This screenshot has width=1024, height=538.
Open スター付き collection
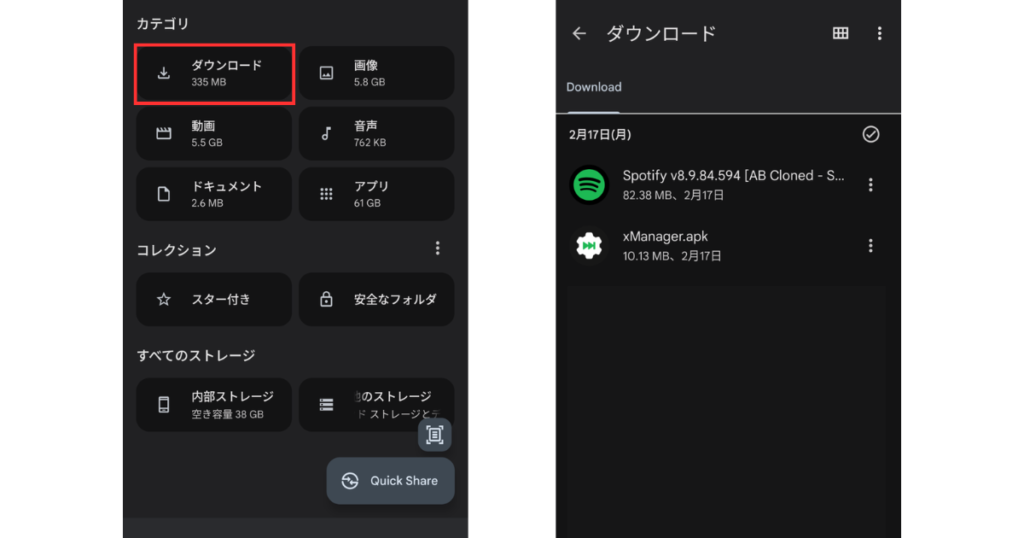pyautogui.click(x=214, y=299)
